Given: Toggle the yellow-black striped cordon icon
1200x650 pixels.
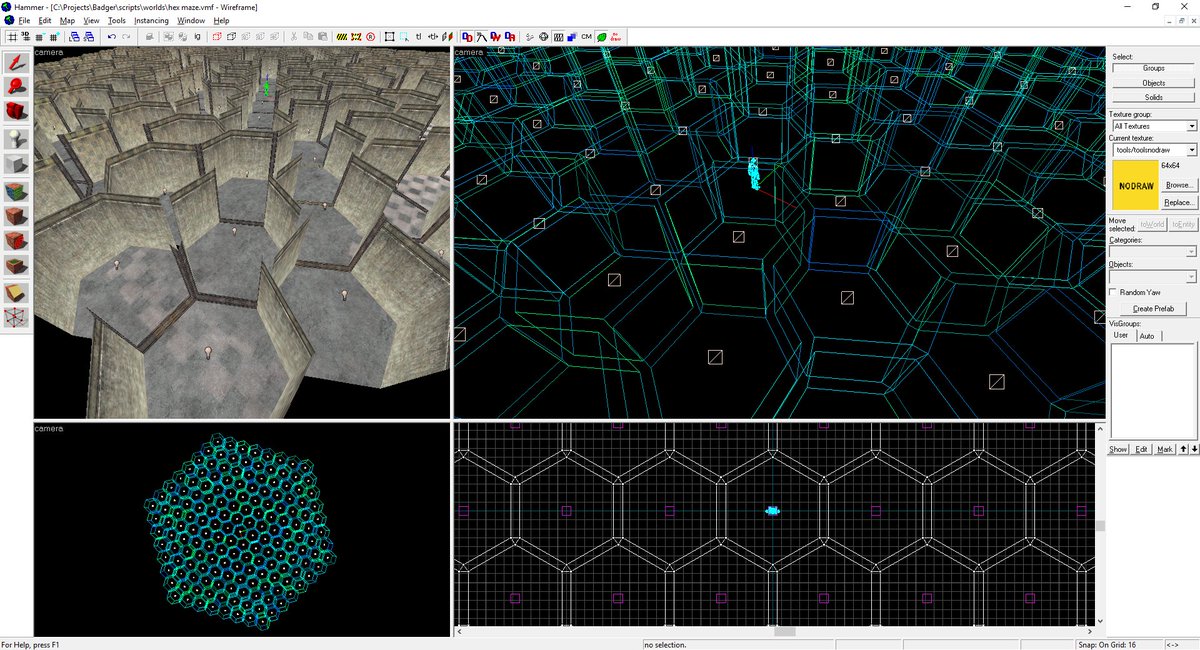Looking at the screenshot, I should [342, 36].
